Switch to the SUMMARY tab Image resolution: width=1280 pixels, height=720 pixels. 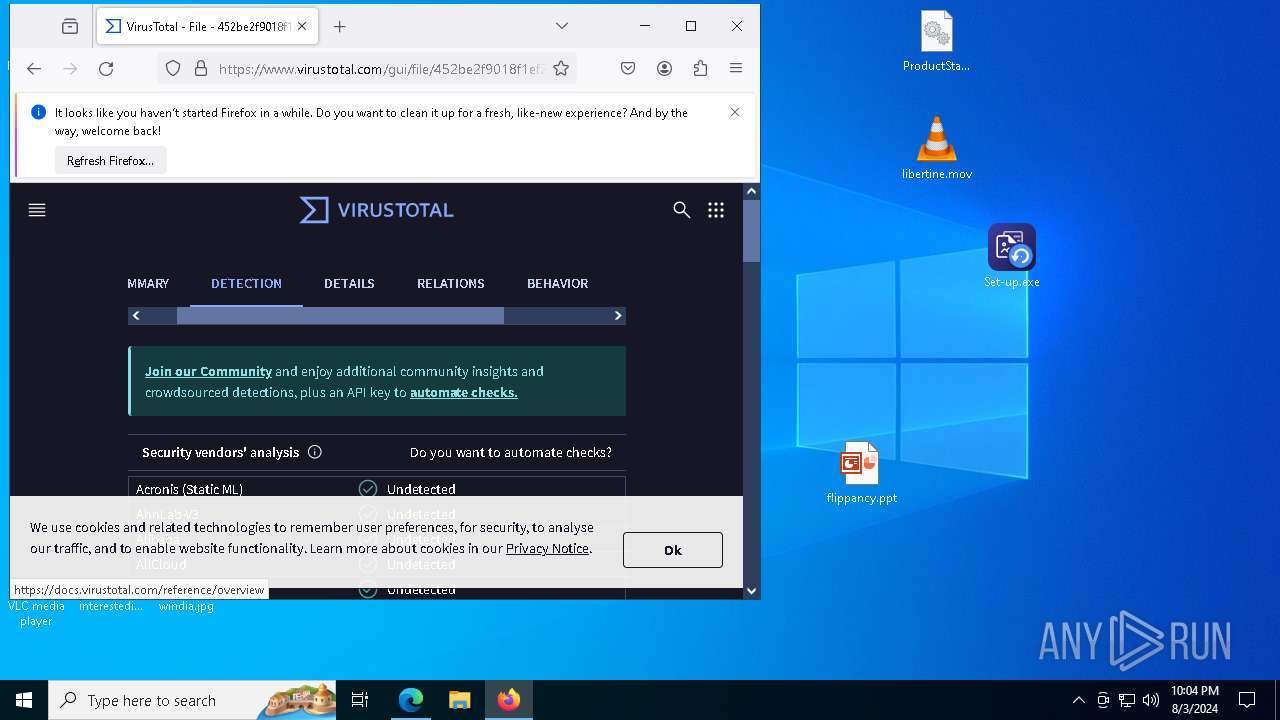[x=148, y=283]
